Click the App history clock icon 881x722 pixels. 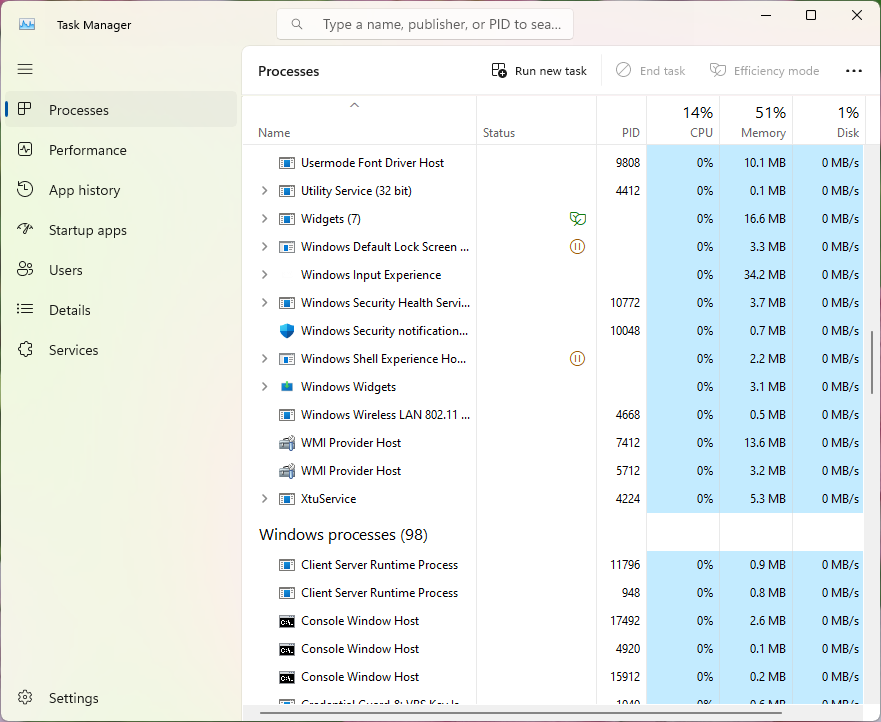coord(25,189)
